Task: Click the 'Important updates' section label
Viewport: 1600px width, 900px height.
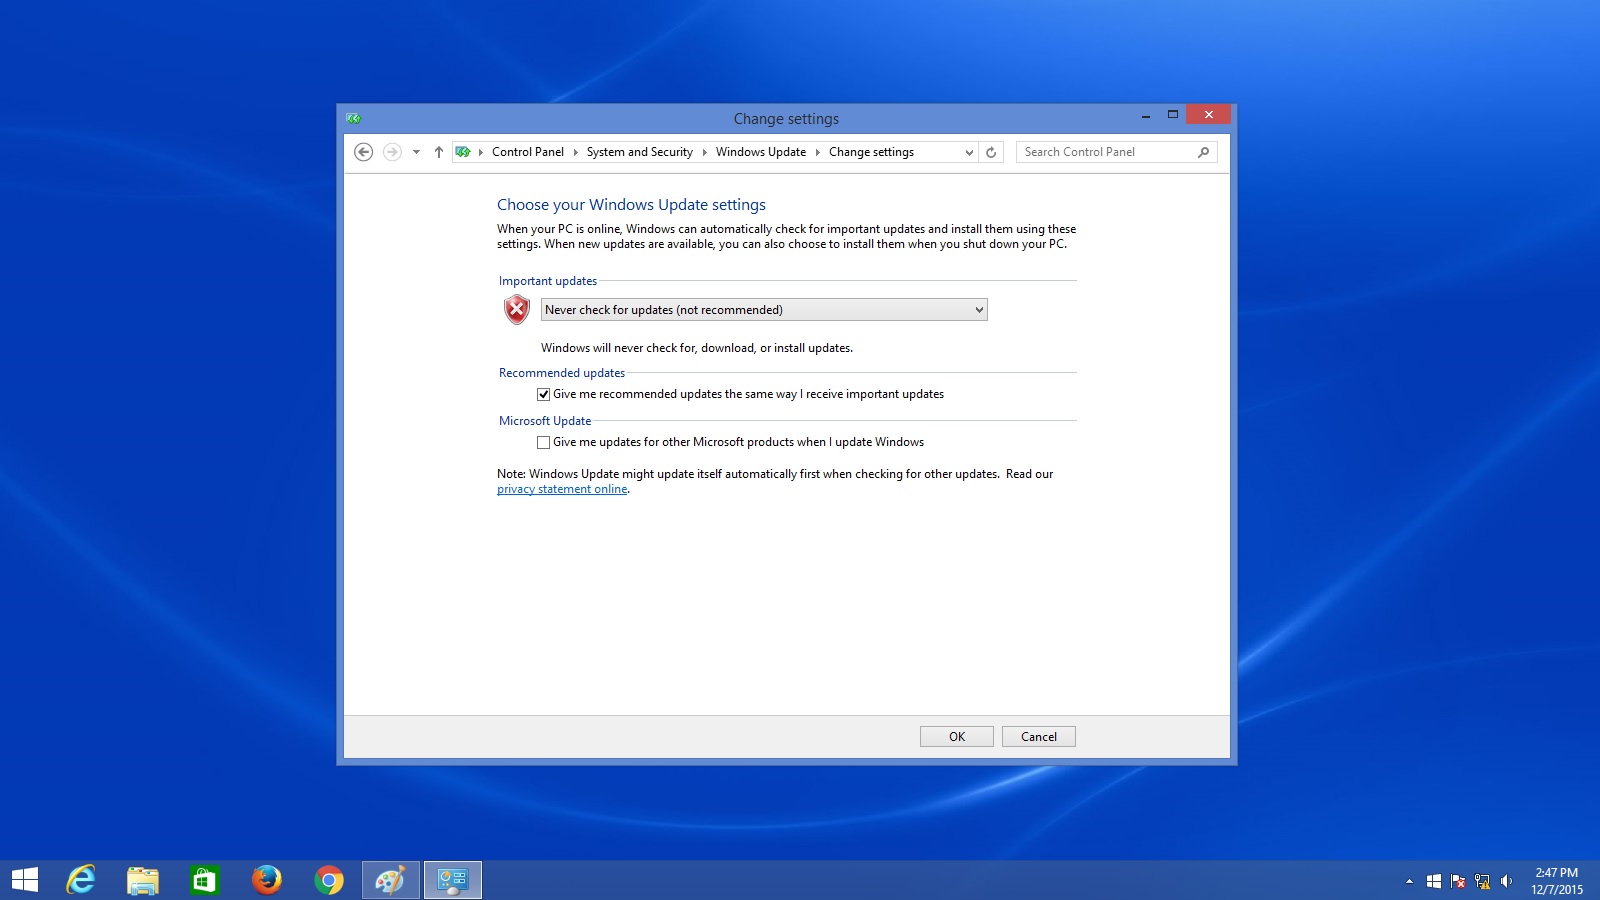Action: coord(548,281)
